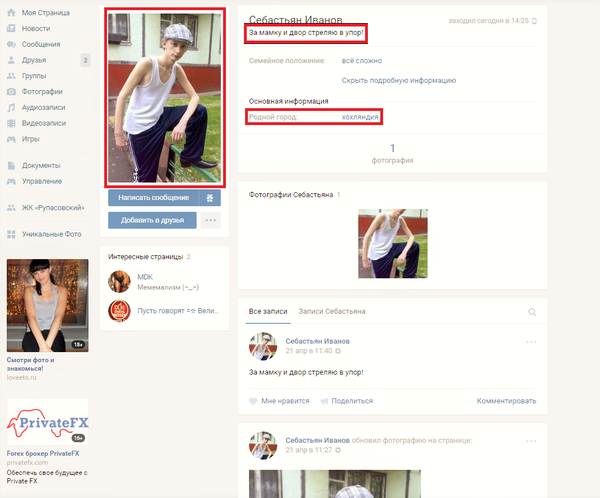The image size is (600, 498).
Task: Send a gift using the gift icon button
Action: click(x=210, y=198)
